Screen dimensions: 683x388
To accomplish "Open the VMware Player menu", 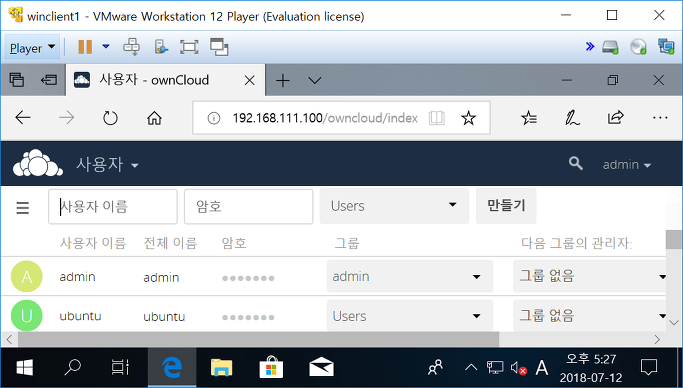I will [x=32, y=47].
